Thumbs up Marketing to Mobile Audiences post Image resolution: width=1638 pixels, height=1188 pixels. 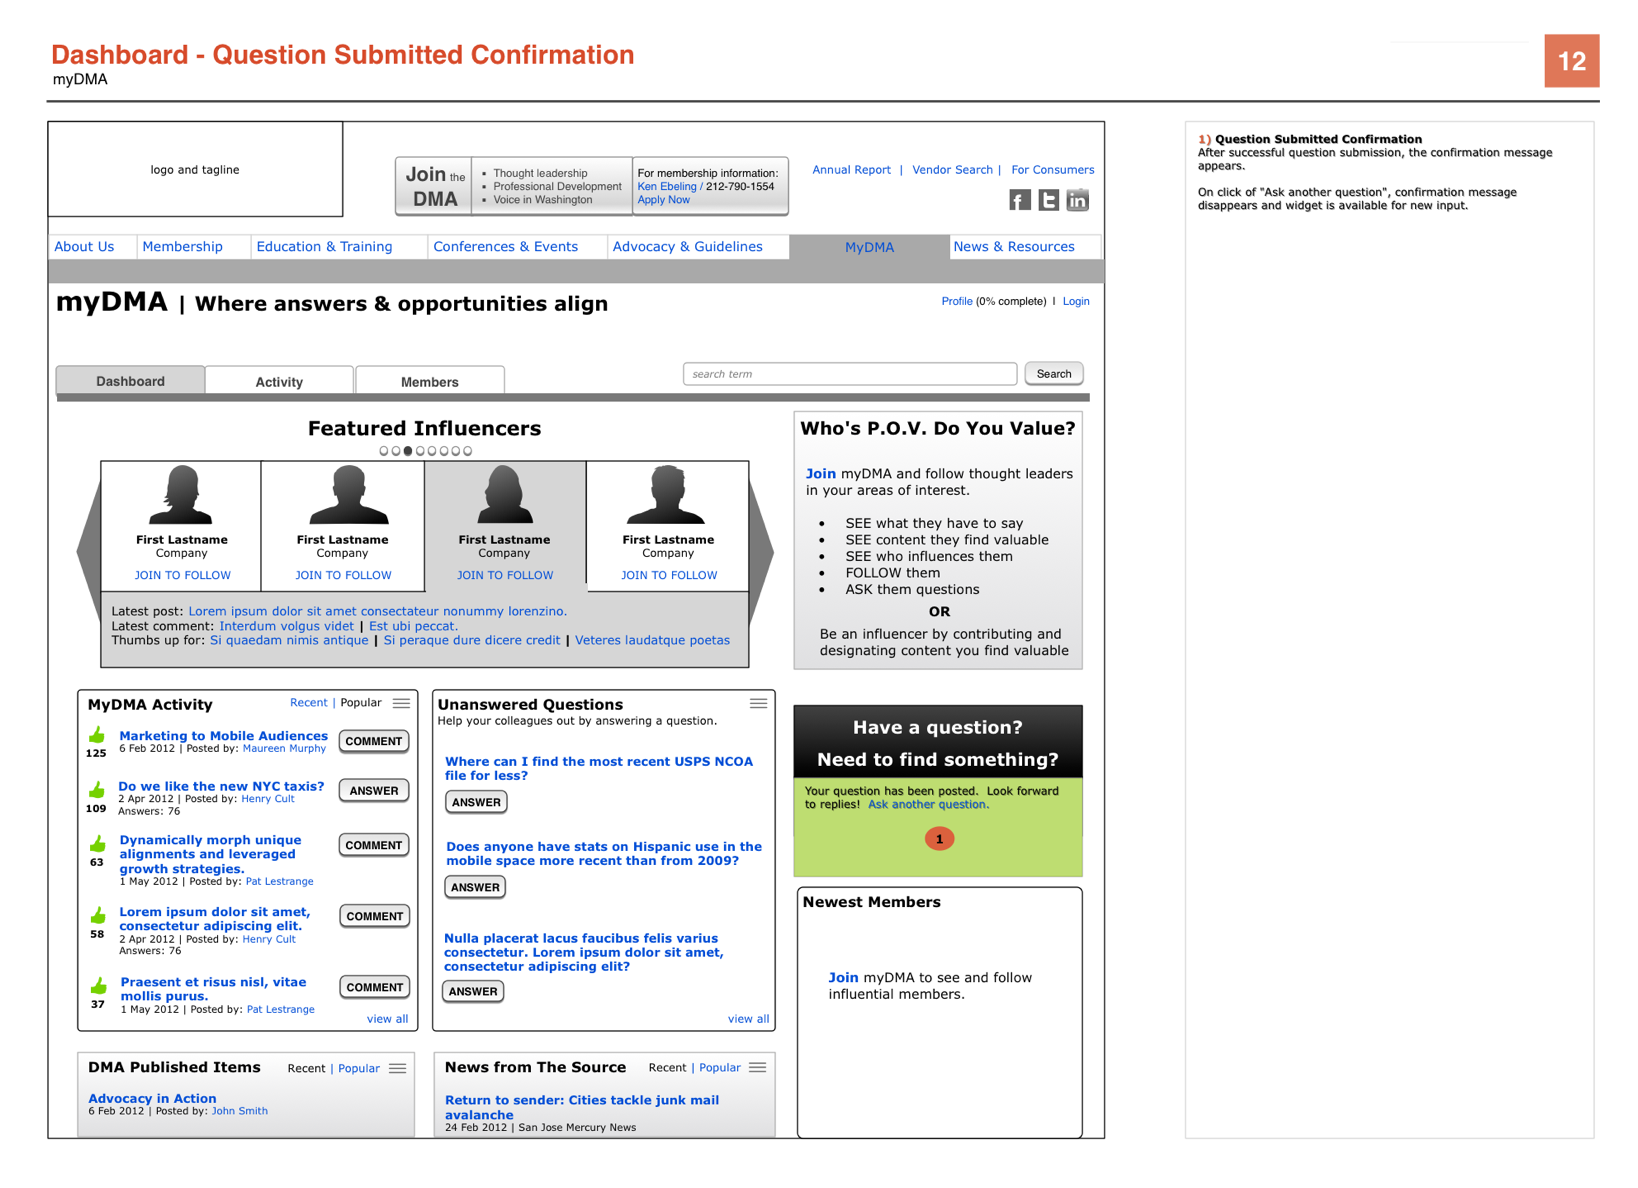(x=97, y=736)
